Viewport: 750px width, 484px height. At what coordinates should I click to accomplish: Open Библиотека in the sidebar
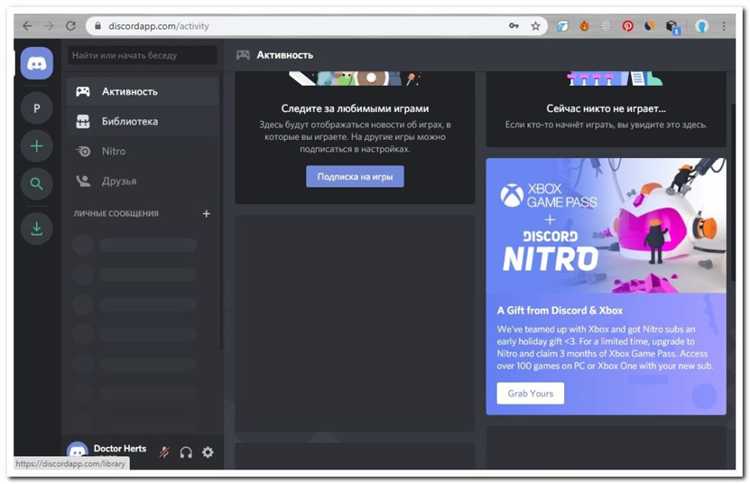pyautogui.click(x=143, y=121)
